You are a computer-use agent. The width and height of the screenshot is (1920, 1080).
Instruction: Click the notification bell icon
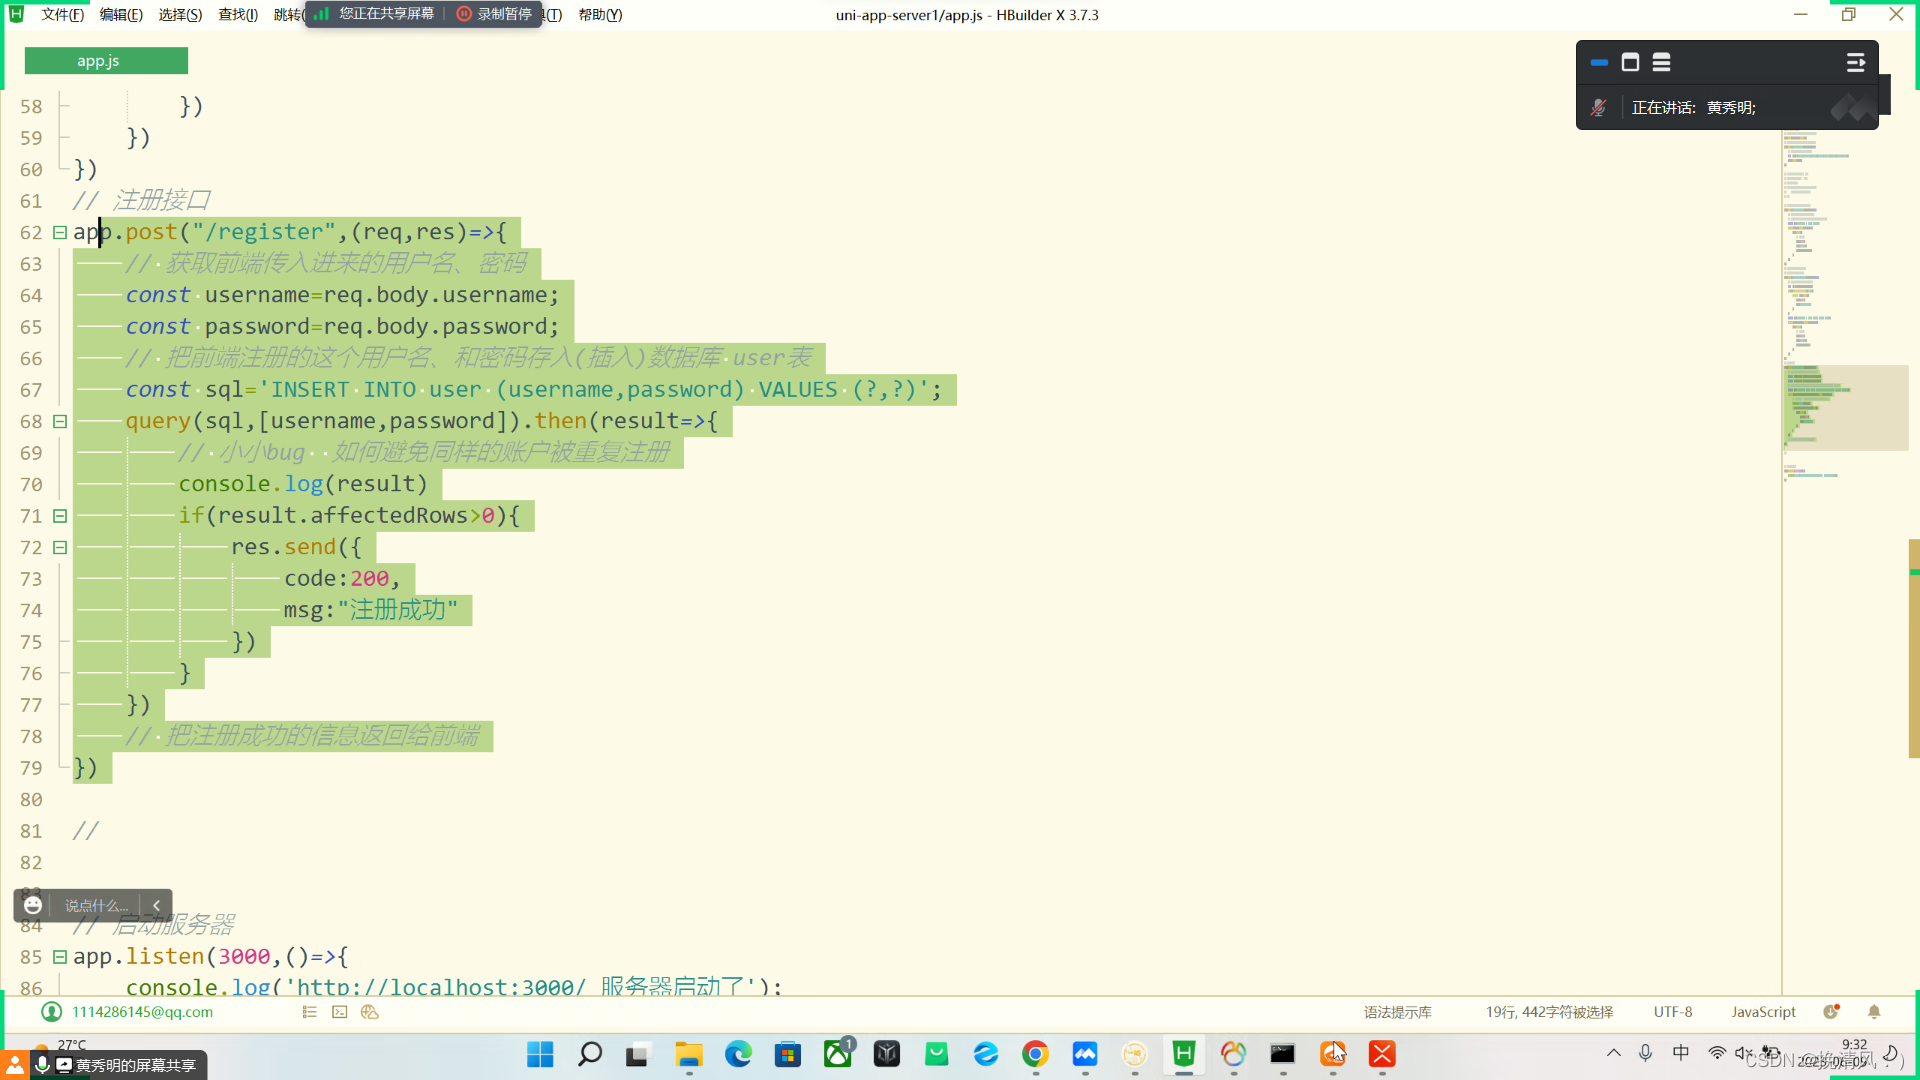(1874, 1012)
